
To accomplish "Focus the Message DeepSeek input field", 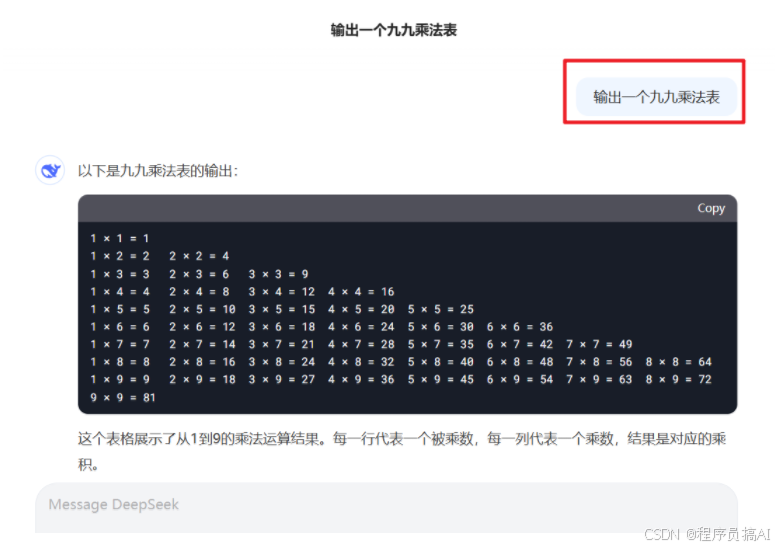I will click(x=386, y=507).
